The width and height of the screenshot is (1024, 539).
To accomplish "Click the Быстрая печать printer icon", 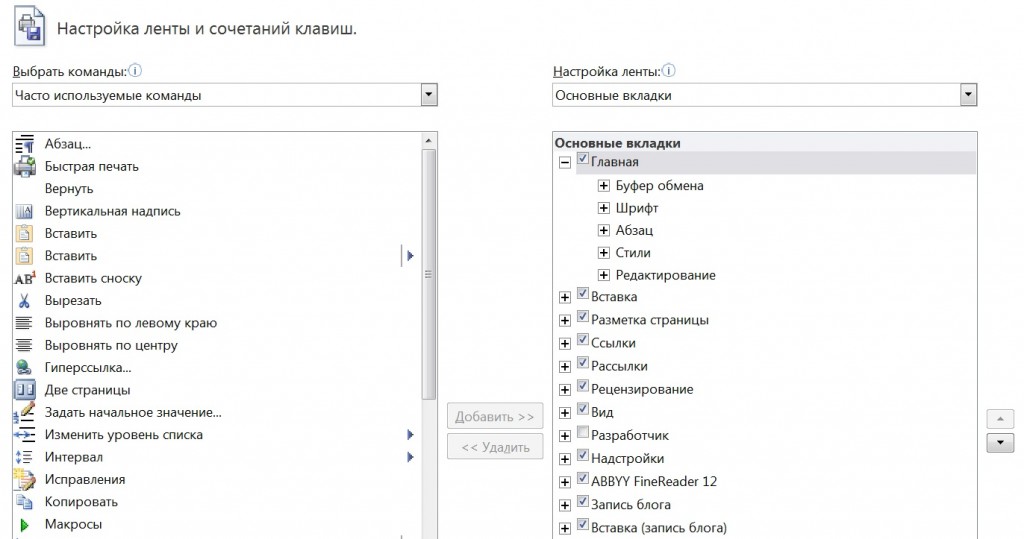I will pyautogui.click(x=25, y=167).
